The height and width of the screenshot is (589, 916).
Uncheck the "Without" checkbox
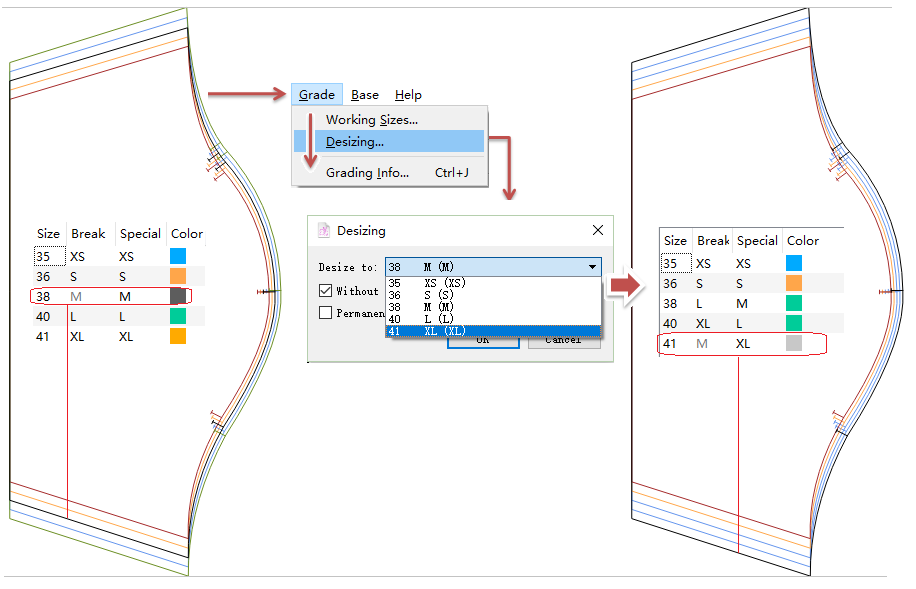coord(325,291)
